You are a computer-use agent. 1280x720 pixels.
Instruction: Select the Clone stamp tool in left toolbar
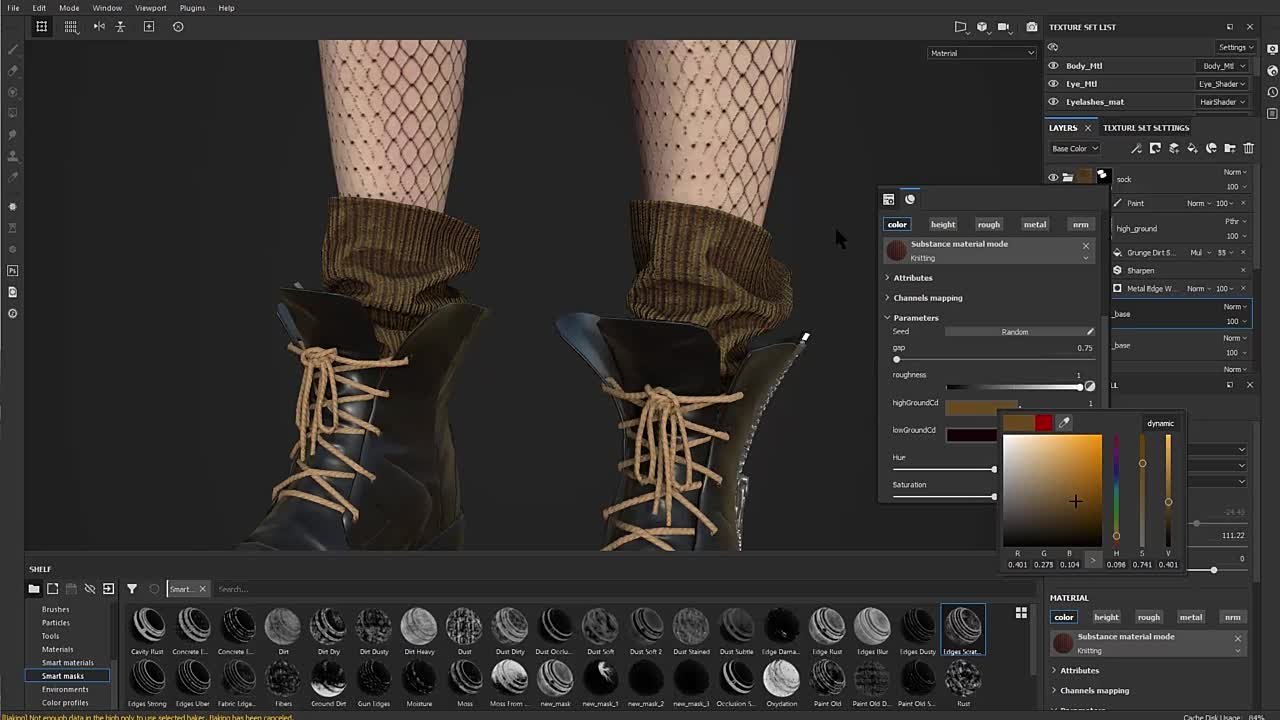click(12, 155)
